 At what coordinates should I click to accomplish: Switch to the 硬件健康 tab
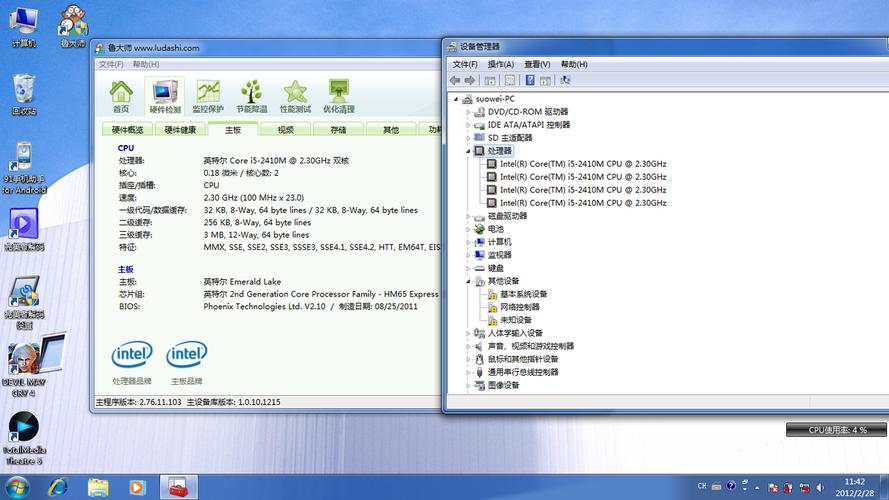(x=180, y=130)
